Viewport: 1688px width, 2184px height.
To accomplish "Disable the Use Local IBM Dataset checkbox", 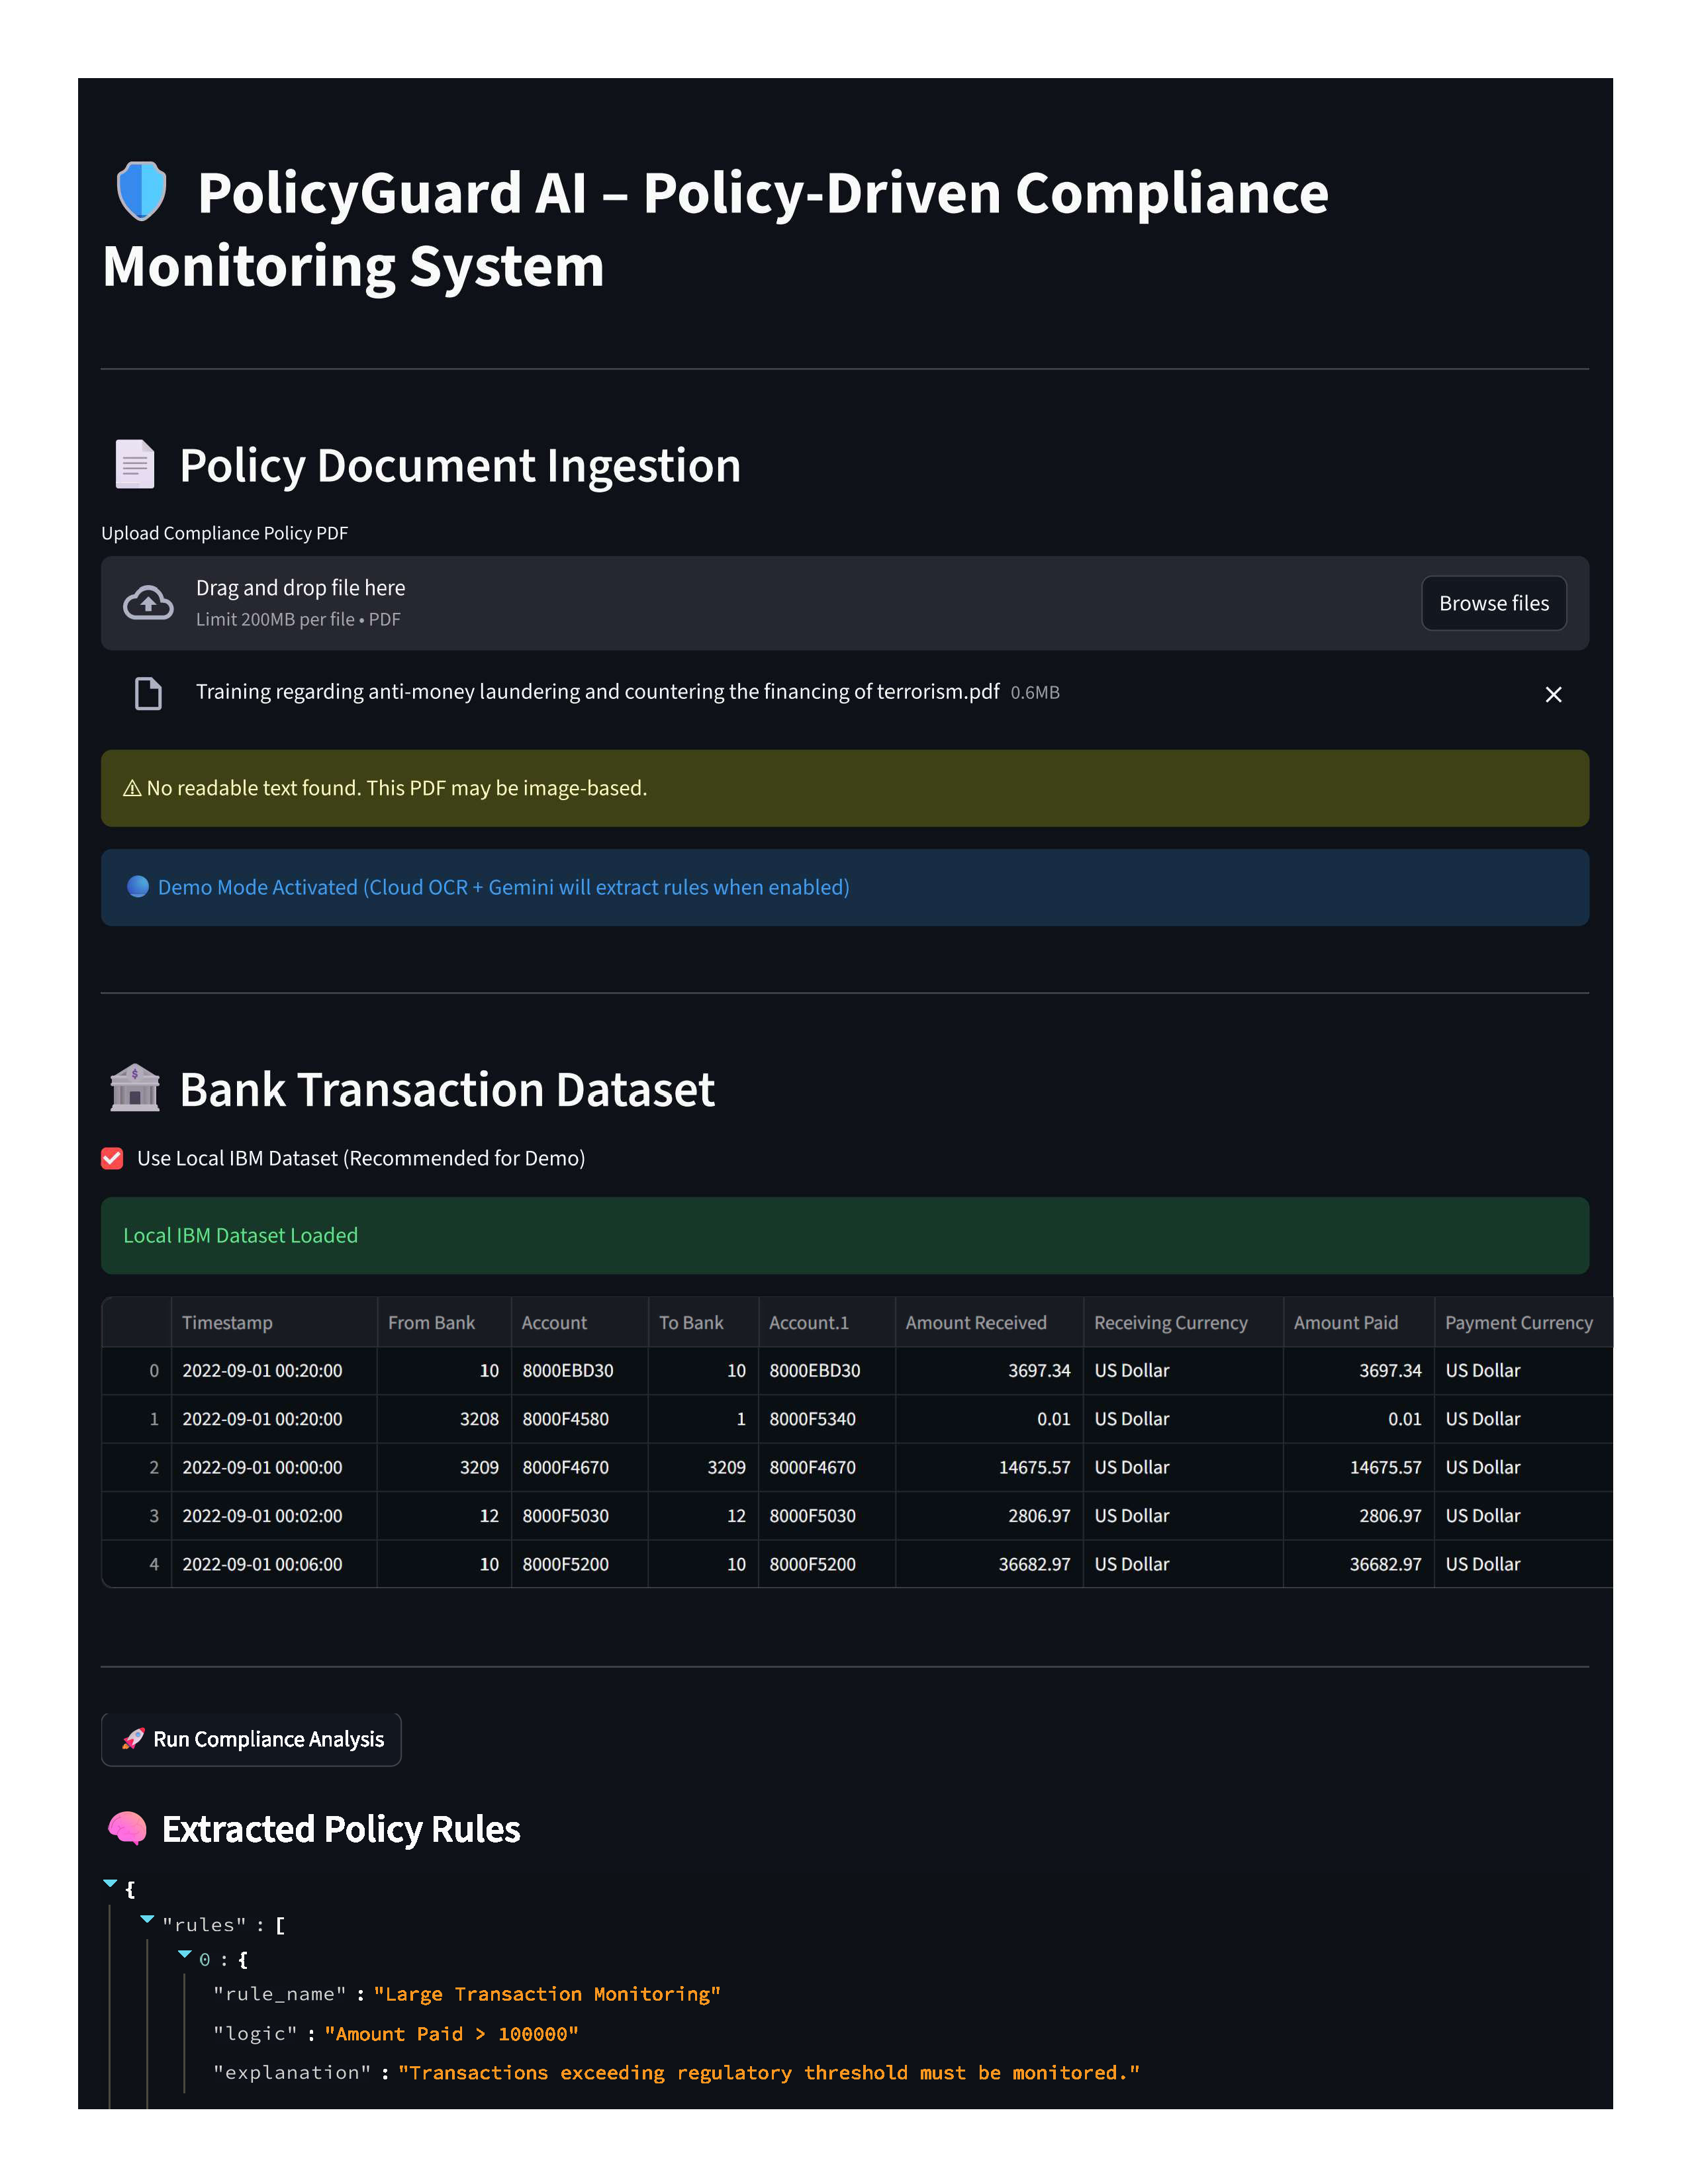I will 111,1158.
